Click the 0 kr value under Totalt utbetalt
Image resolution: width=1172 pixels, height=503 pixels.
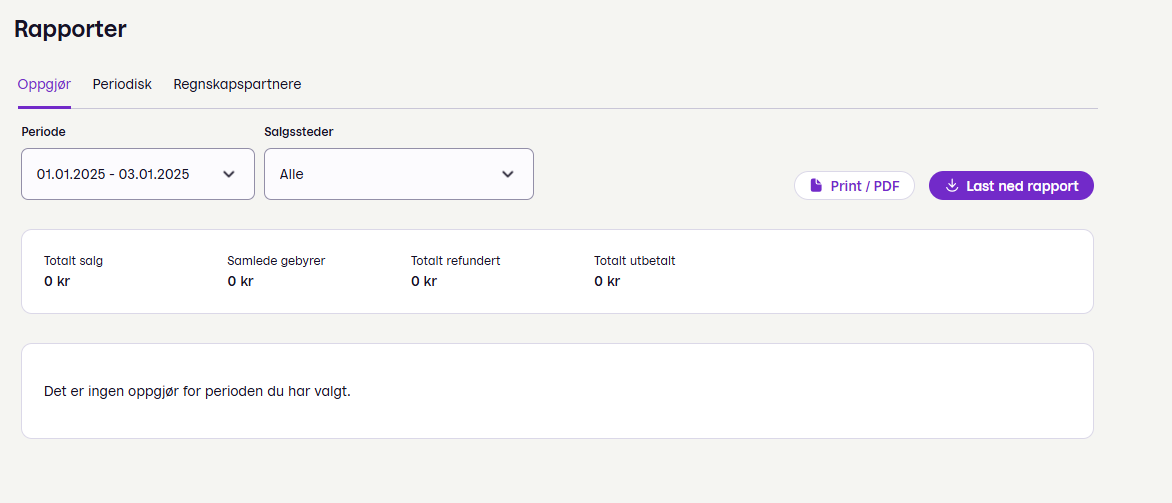(607, 282)
